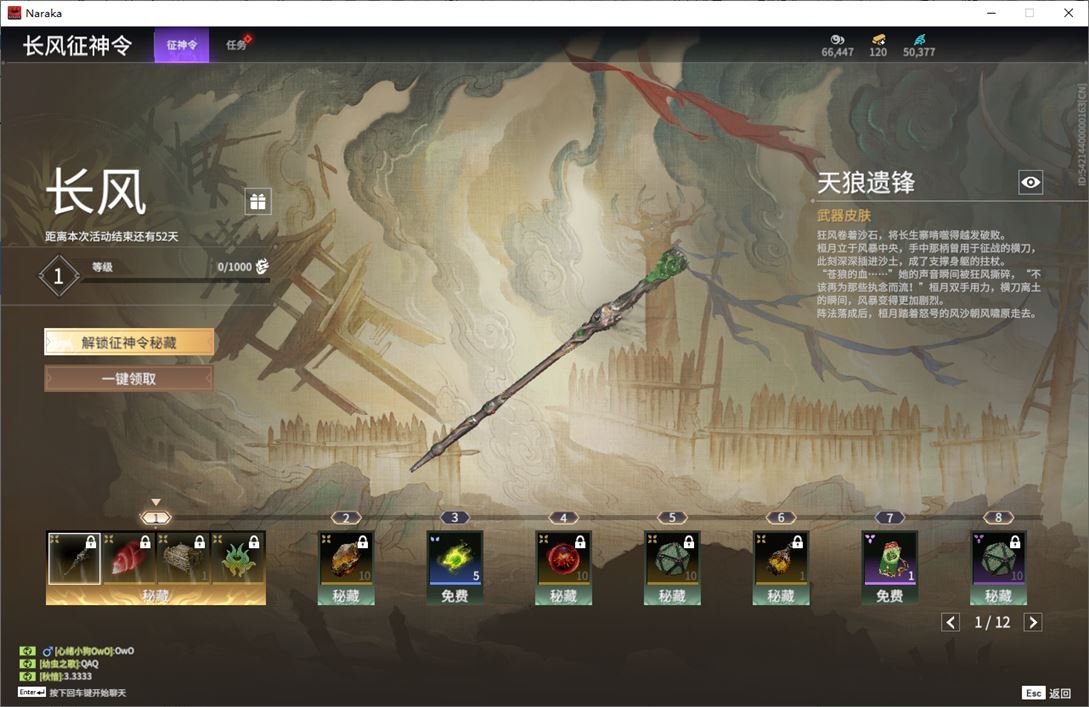
Task: Click the experience emblem next to 0/1000
Action: [x=262, y=266]
